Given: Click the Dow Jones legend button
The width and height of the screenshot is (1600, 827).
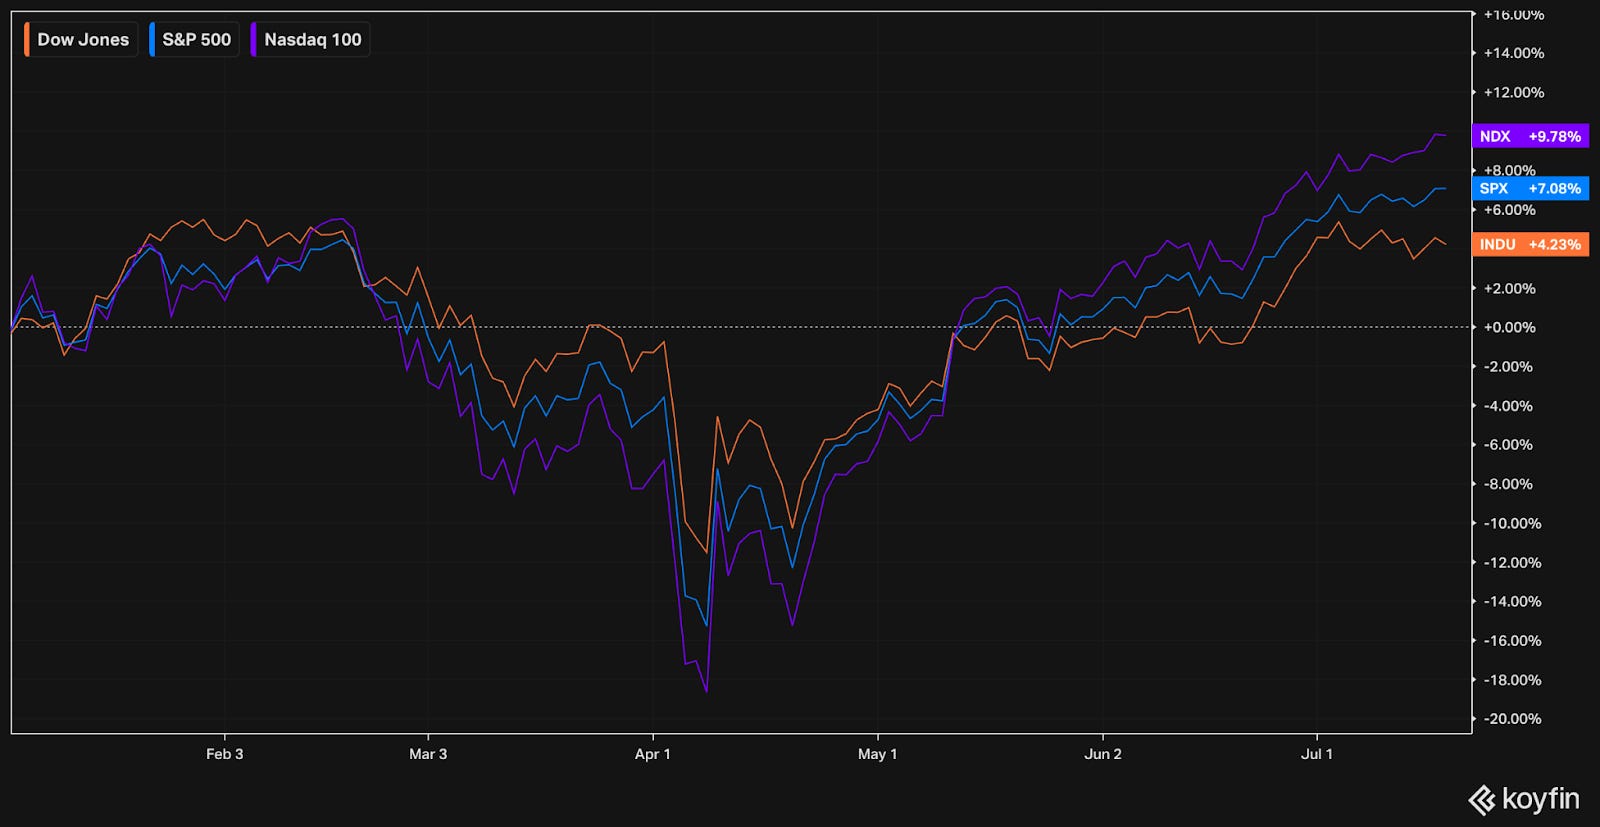Looking at the screenshot, I should [81, 40].
